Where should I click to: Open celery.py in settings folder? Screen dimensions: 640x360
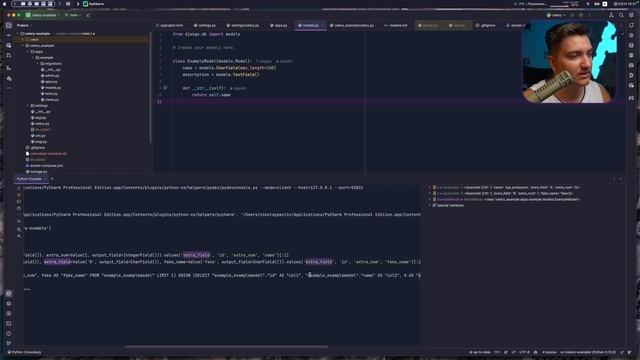40,124
